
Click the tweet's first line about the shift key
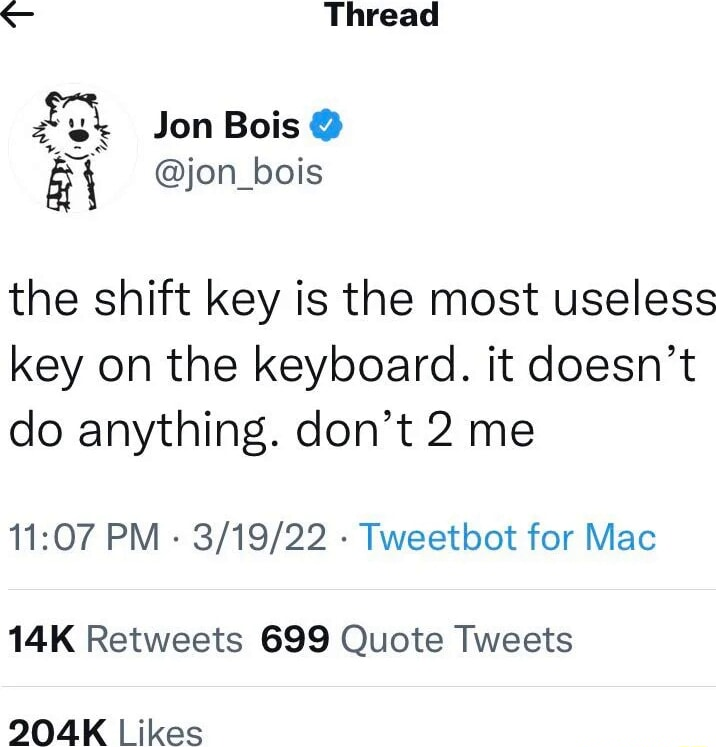click(362, 301)
